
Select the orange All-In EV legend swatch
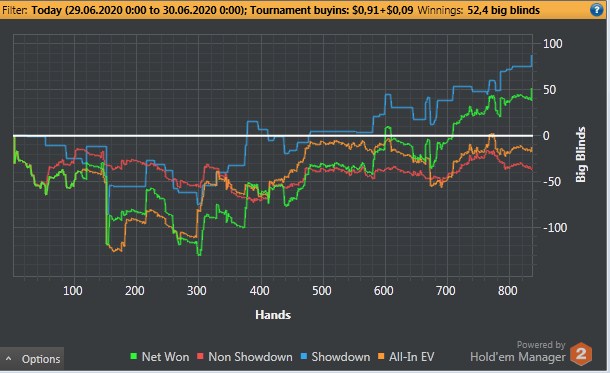(381, 356)
